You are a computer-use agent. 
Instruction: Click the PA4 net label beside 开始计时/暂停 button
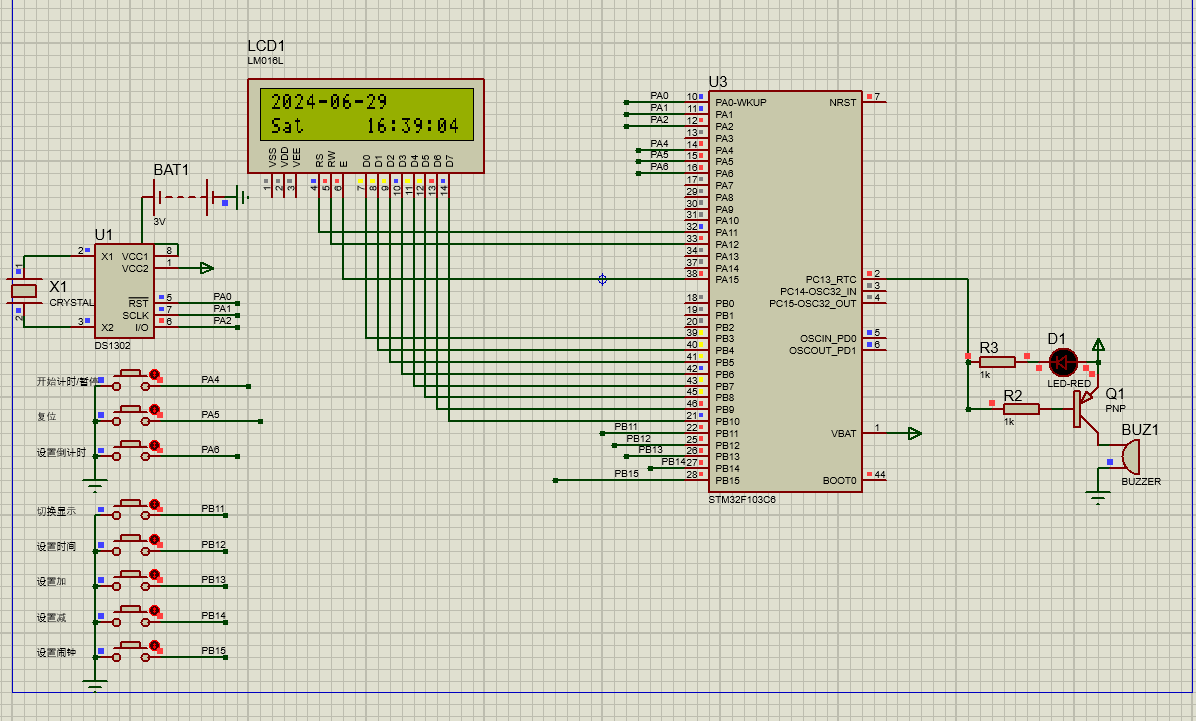[x=211, y=379]
